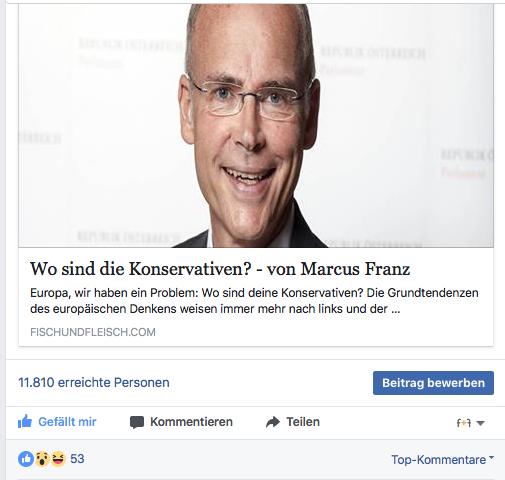Click the small arrow after Top-Kommentare
The width and height of the screenshot is (505, 480).
click(x=491, y=458)
